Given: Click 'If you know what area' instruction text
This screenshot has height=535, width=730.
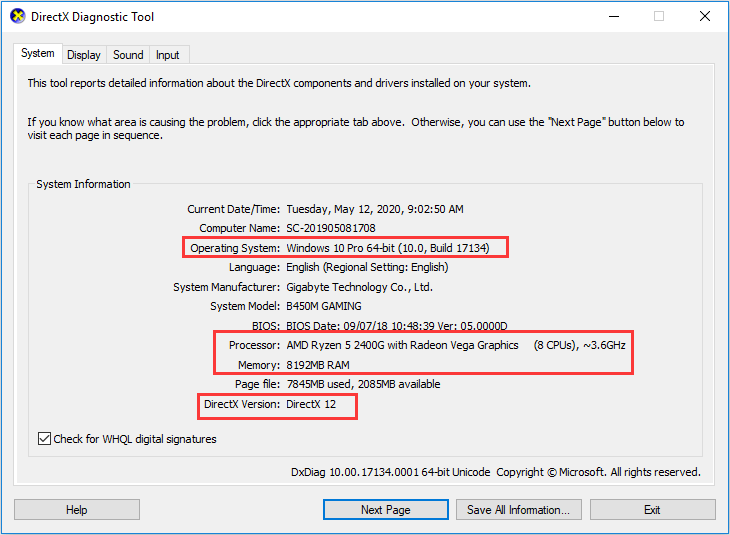Looking at the screenshot, I should [356, 129].
